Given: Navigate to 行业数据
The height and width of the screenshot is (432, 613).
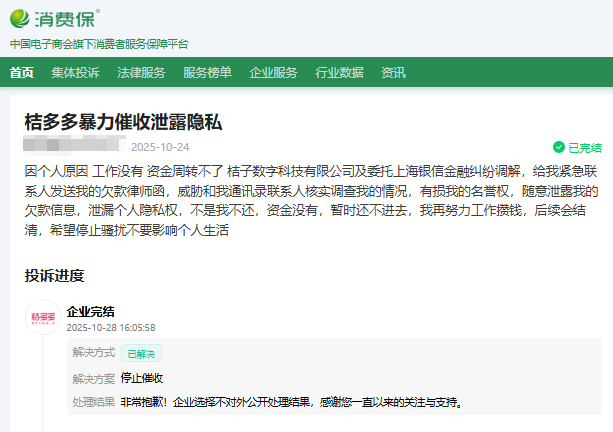Looking at the screenshot, I should pos(339,72).
